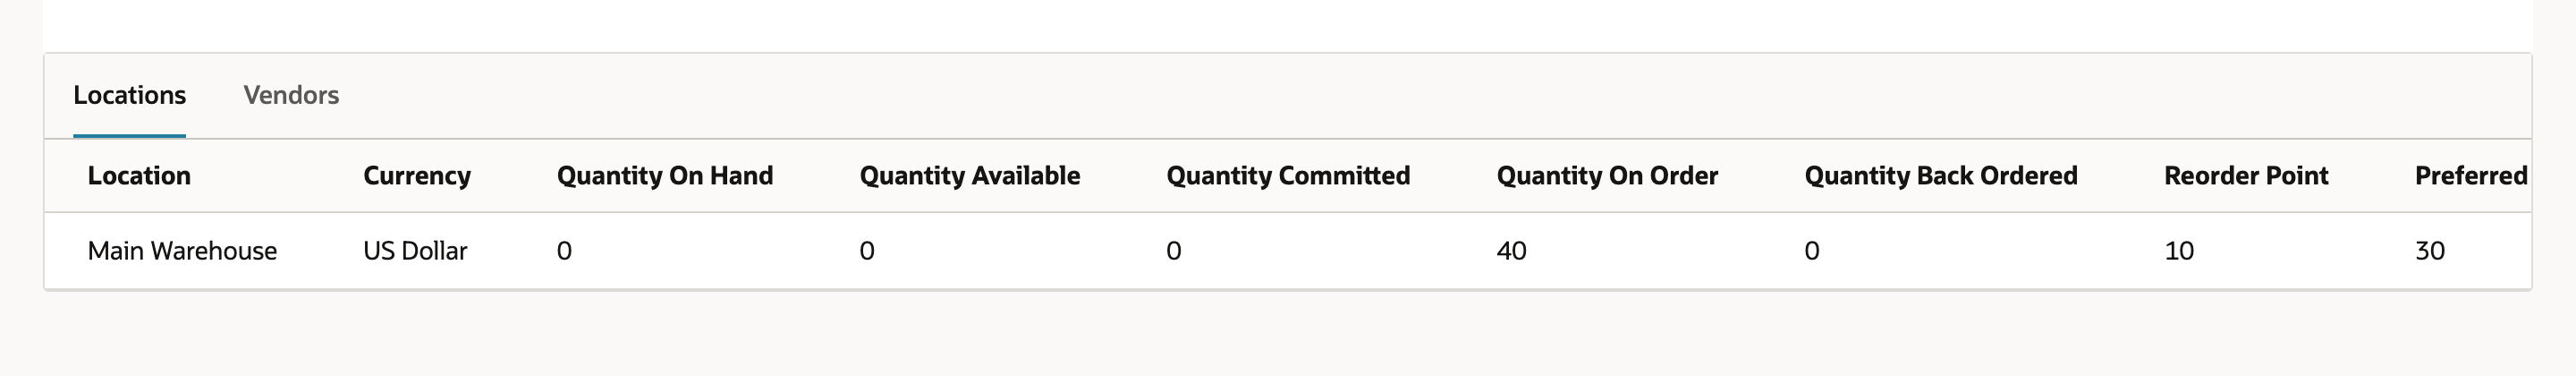Select the Quantity Committed value 0

1174,251
